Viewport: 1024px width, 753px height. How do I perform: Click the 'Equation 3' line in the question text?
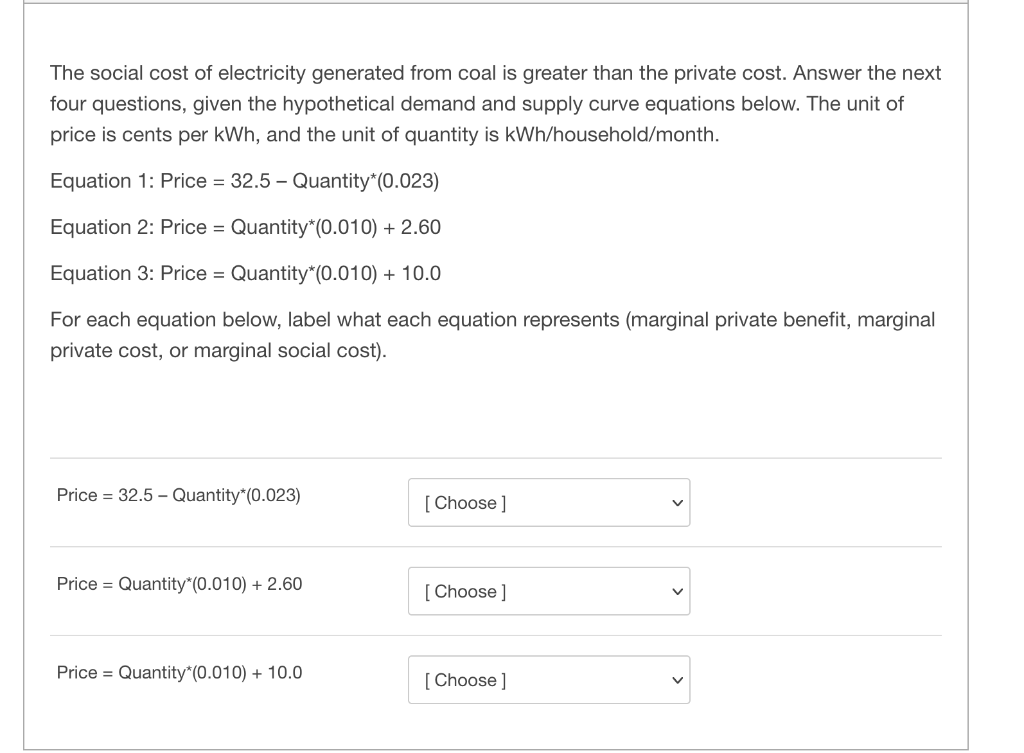click(245, 273)
